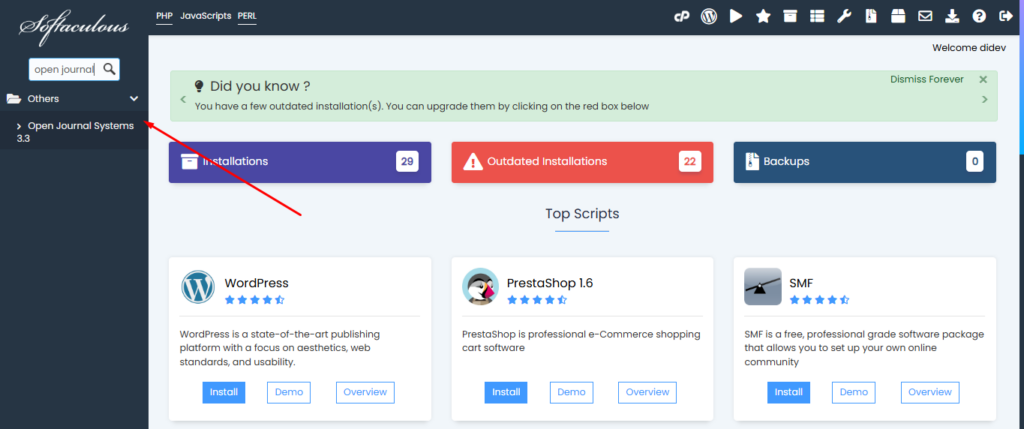Viewport: 1024px width, 429px height.
Task: Show previous tip with left chevron
Action: [x=183, y=99]
